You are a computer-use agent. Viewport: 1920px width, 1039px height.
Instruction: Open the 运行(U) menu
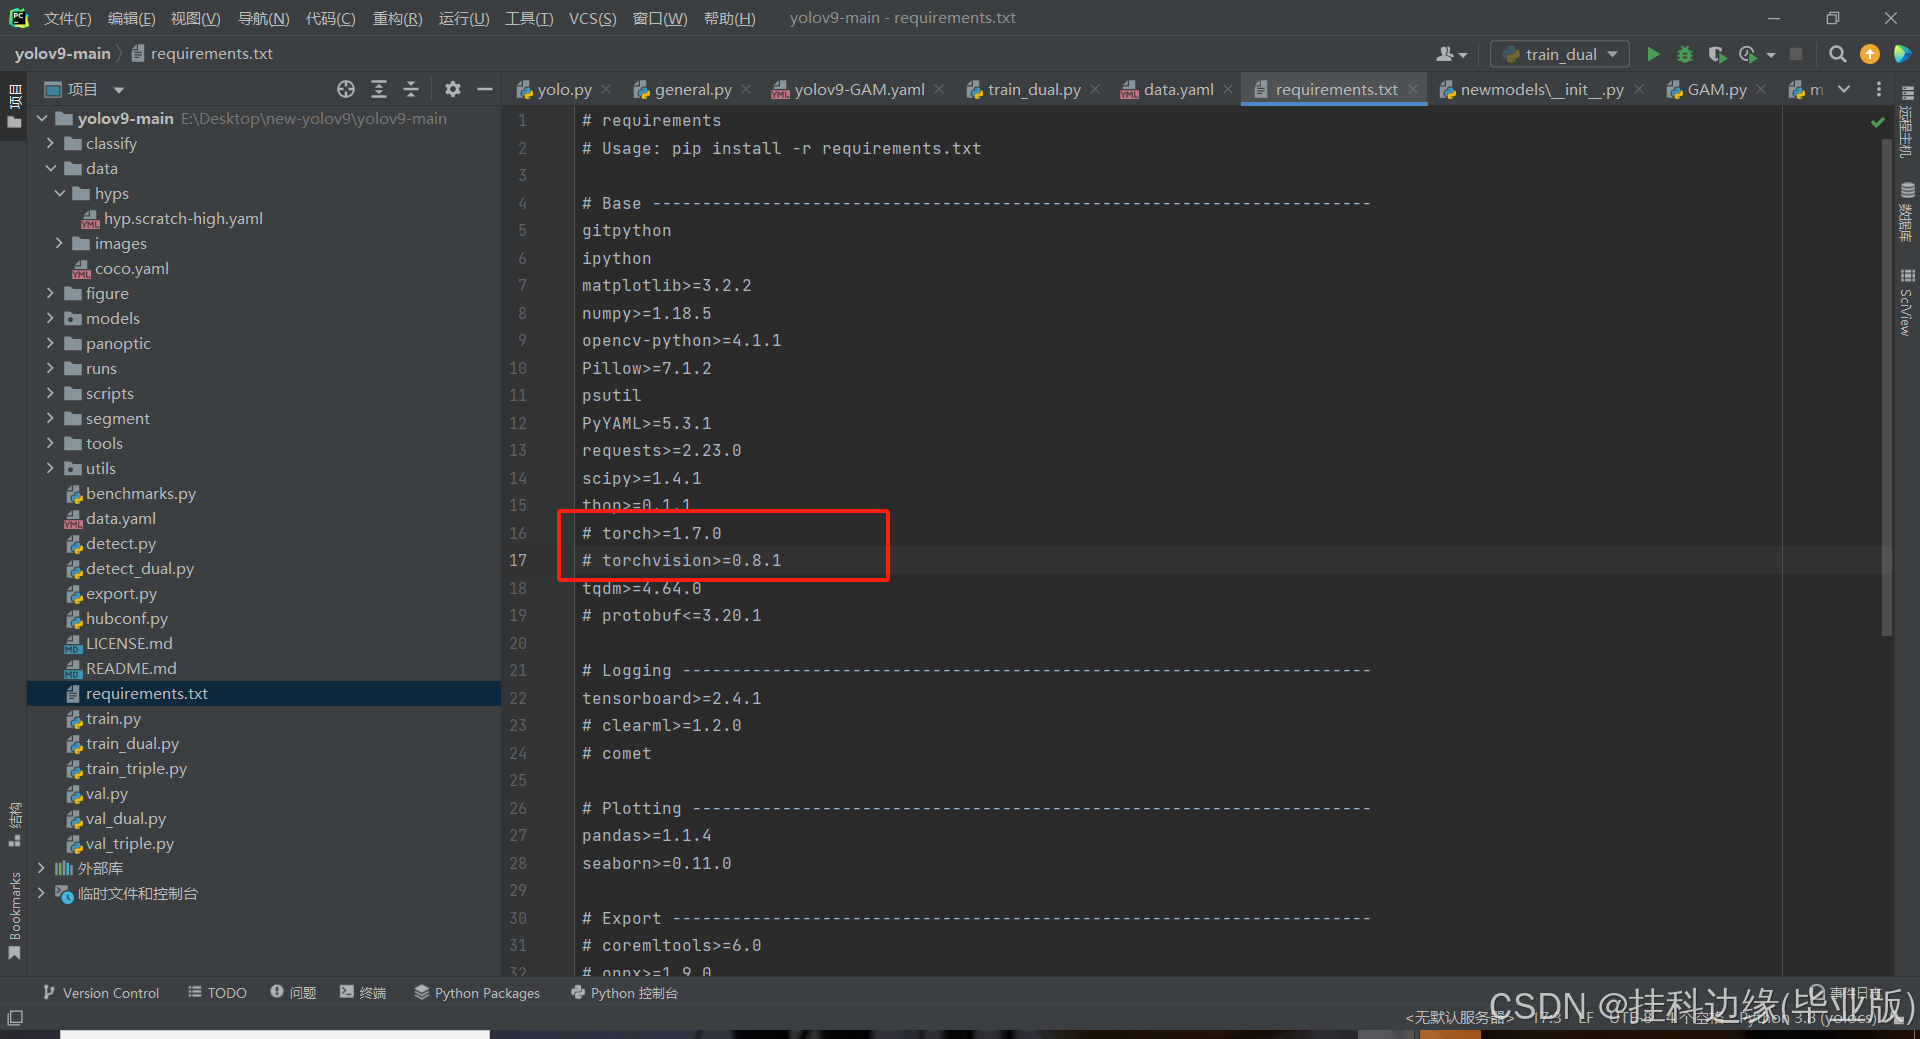pyautogui.click(x=464, y=18)
